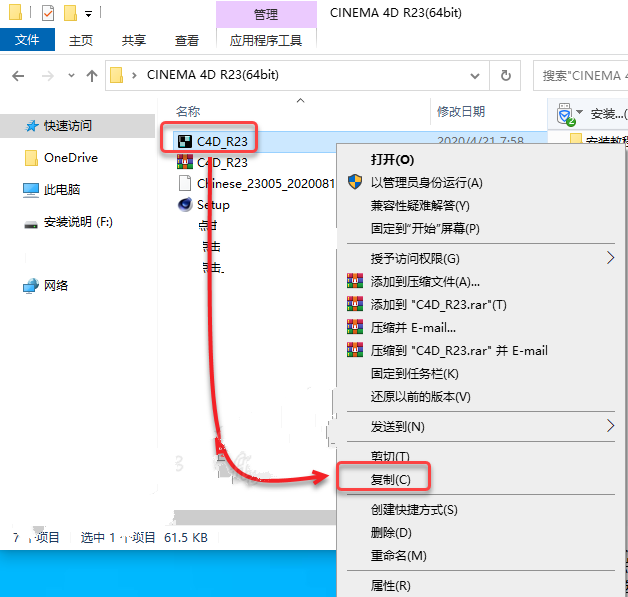628x597 pixels.
Task: Choose 删除(D) in context menu
Action: coord(391,533)
